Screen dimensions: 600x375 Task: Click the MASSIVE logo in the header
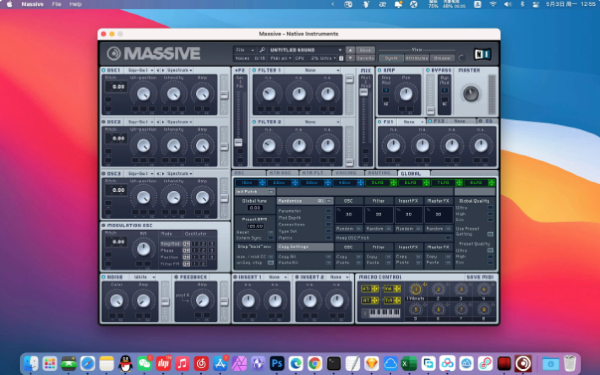pyautogui.click(x=153, y=54)
